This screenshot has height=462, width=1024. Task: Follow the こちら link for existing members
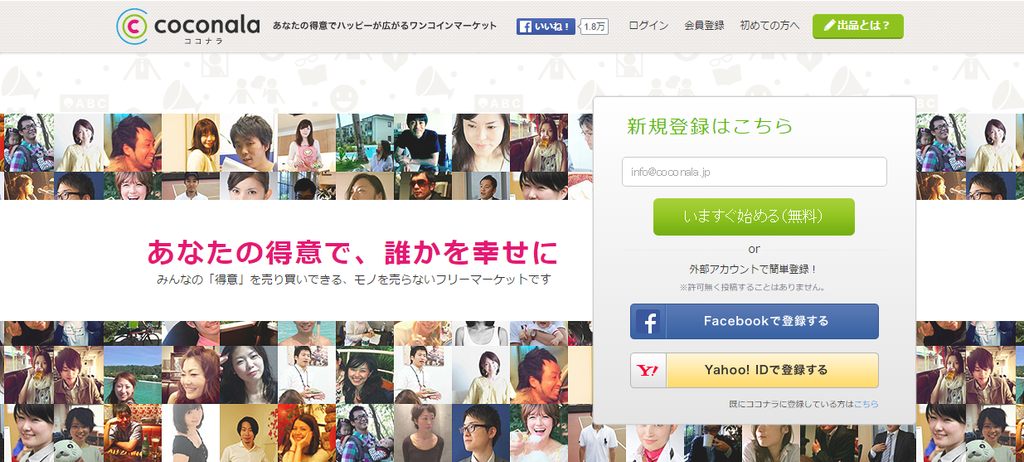(x=866, y=404)
